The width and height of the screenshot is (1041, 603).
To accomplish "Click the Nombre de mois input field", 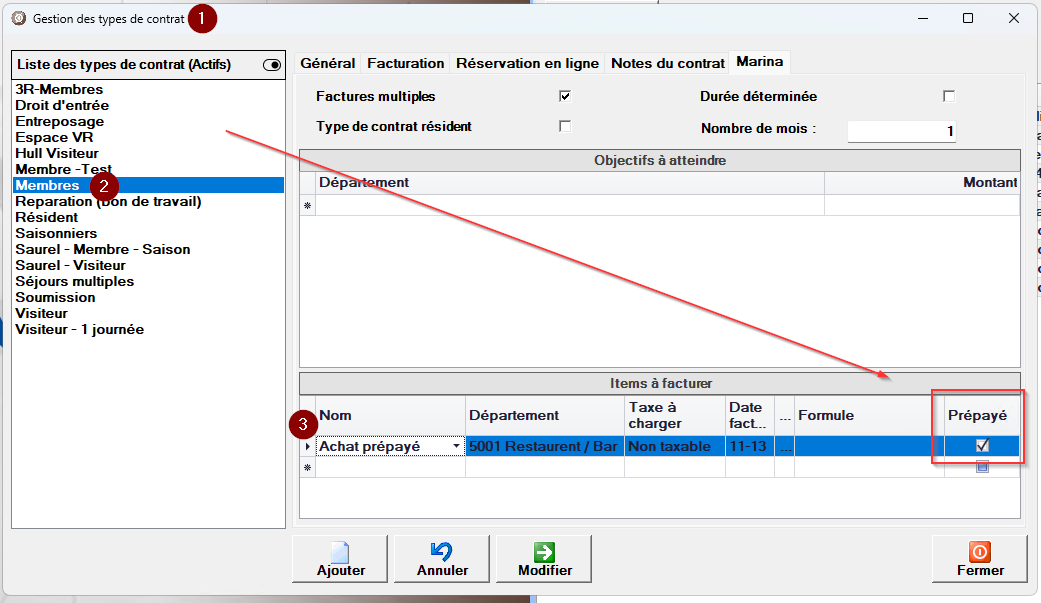I will [x=901, y=131].
